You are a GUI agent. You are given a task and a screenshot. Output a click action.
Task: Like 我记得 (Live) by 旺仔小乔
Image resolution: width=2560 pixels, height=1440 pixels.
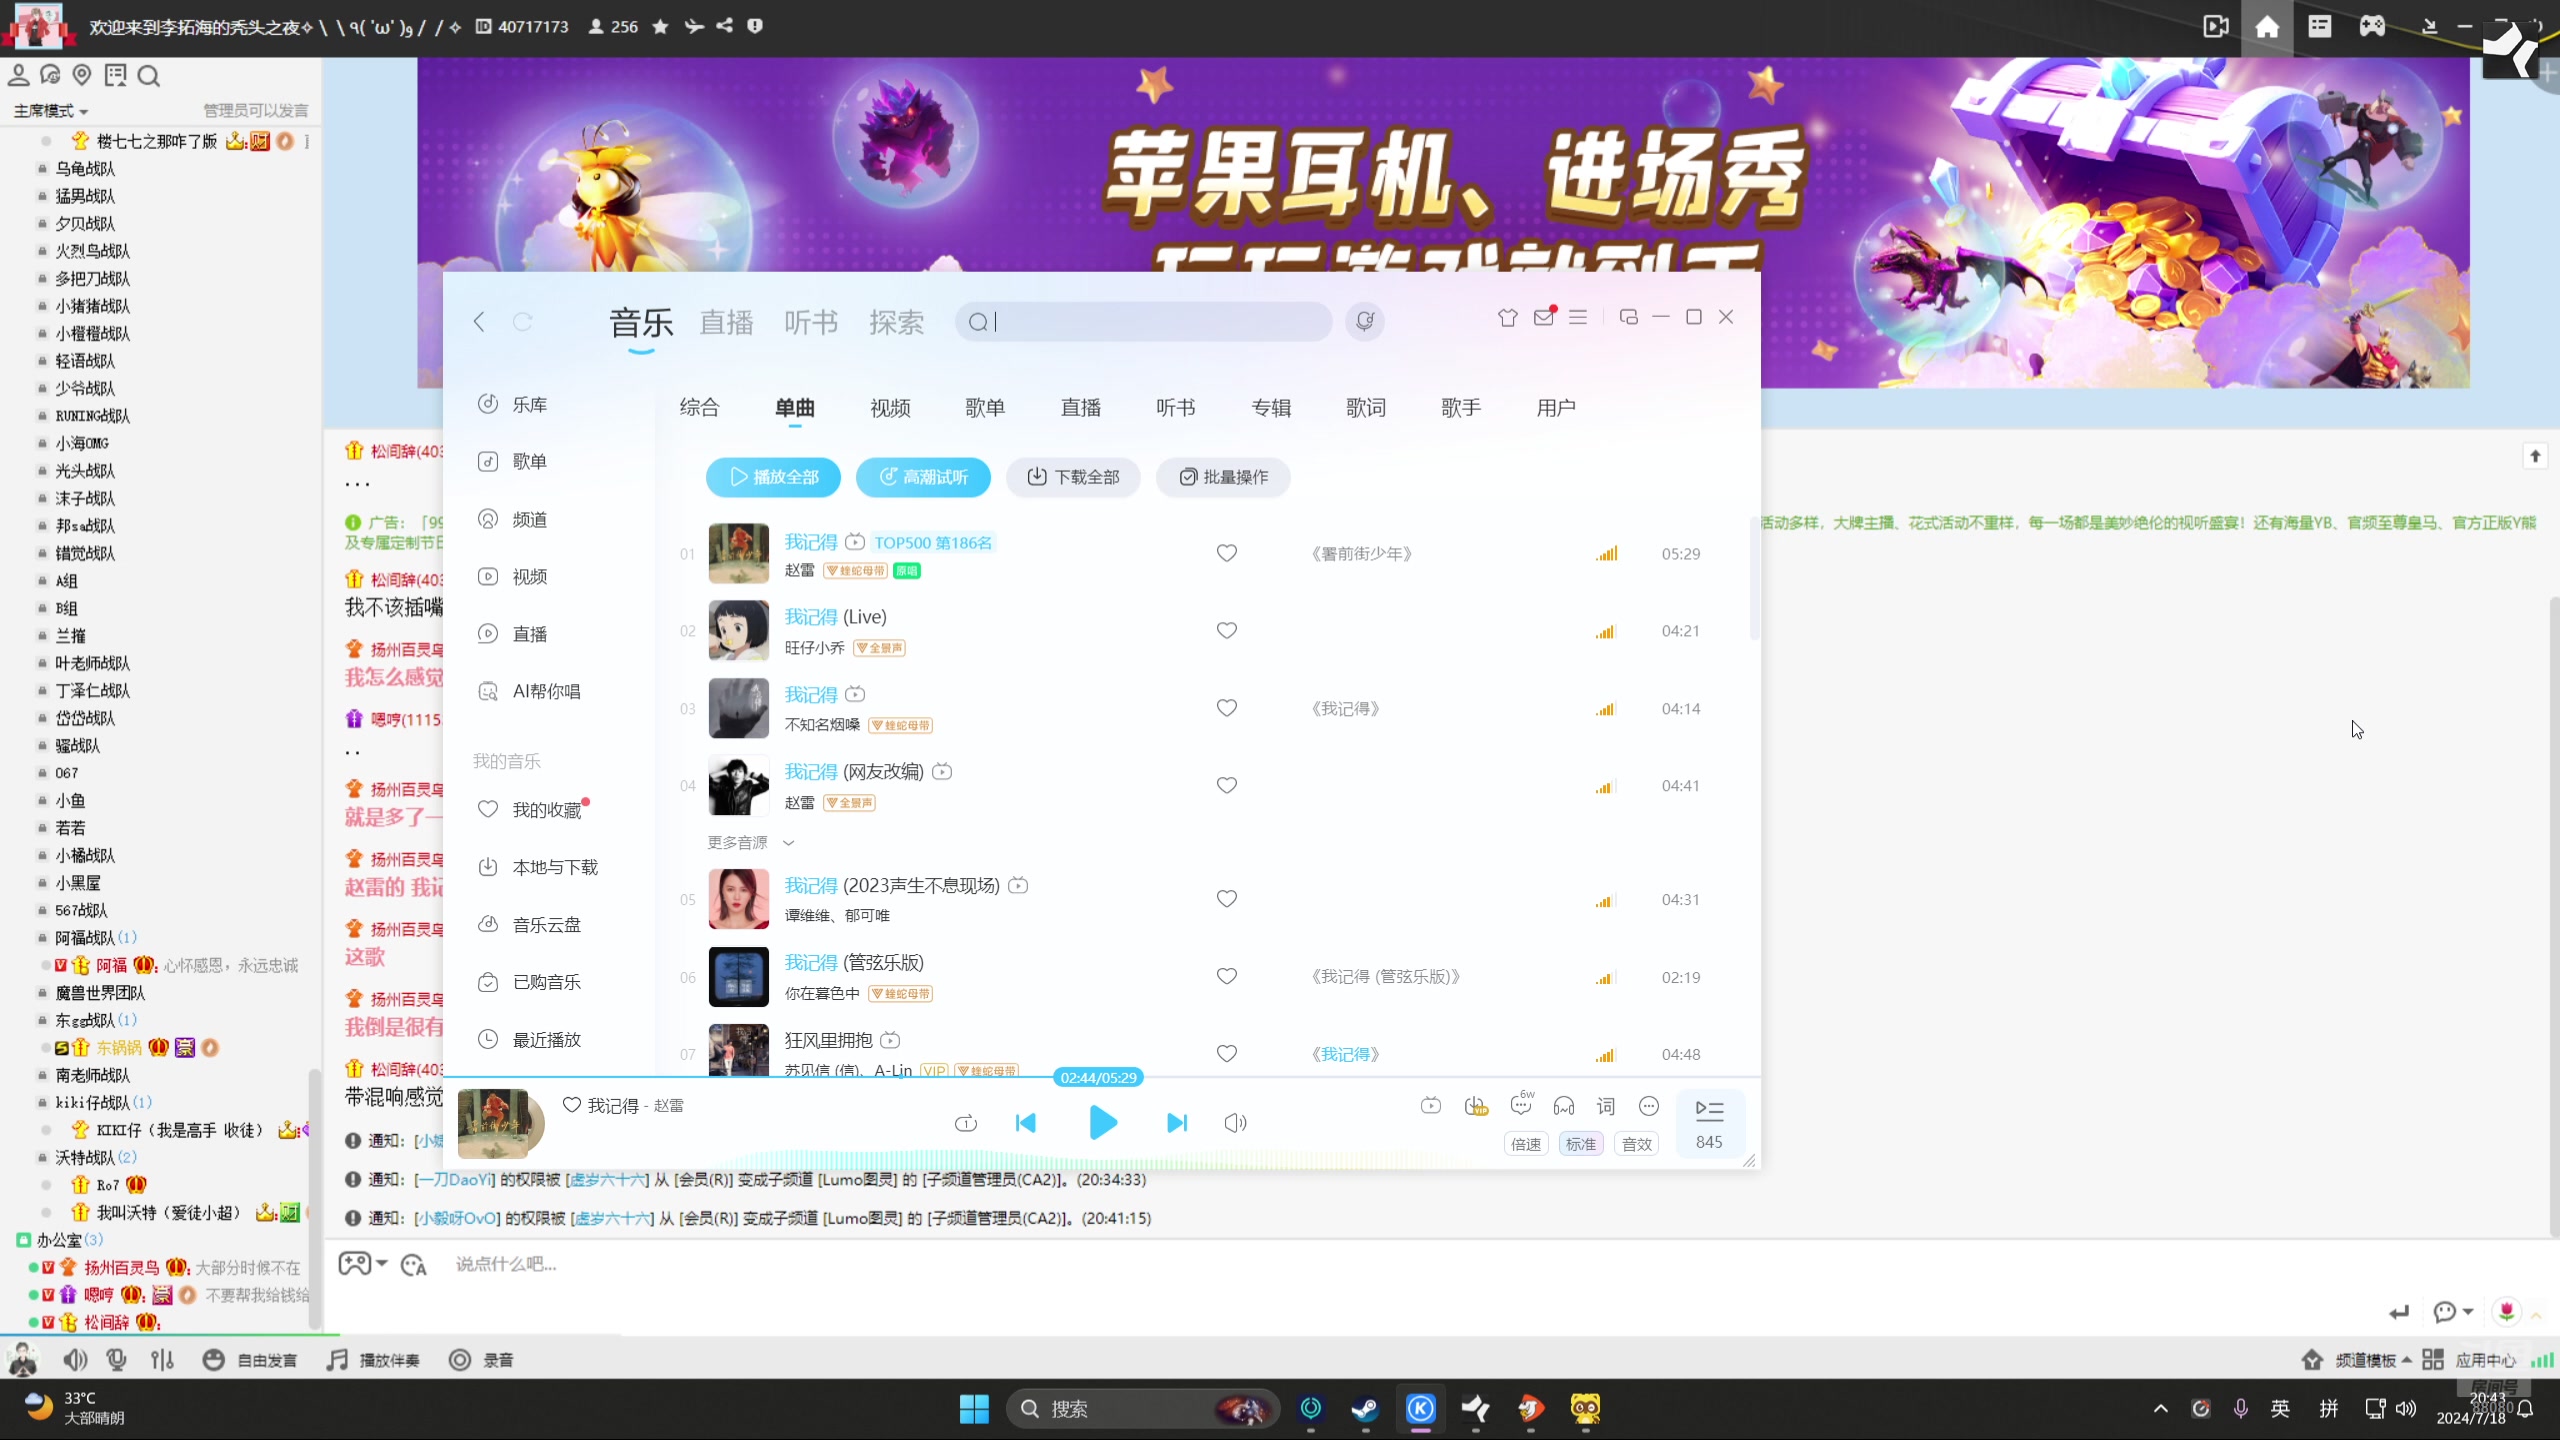click(1227, 630)
